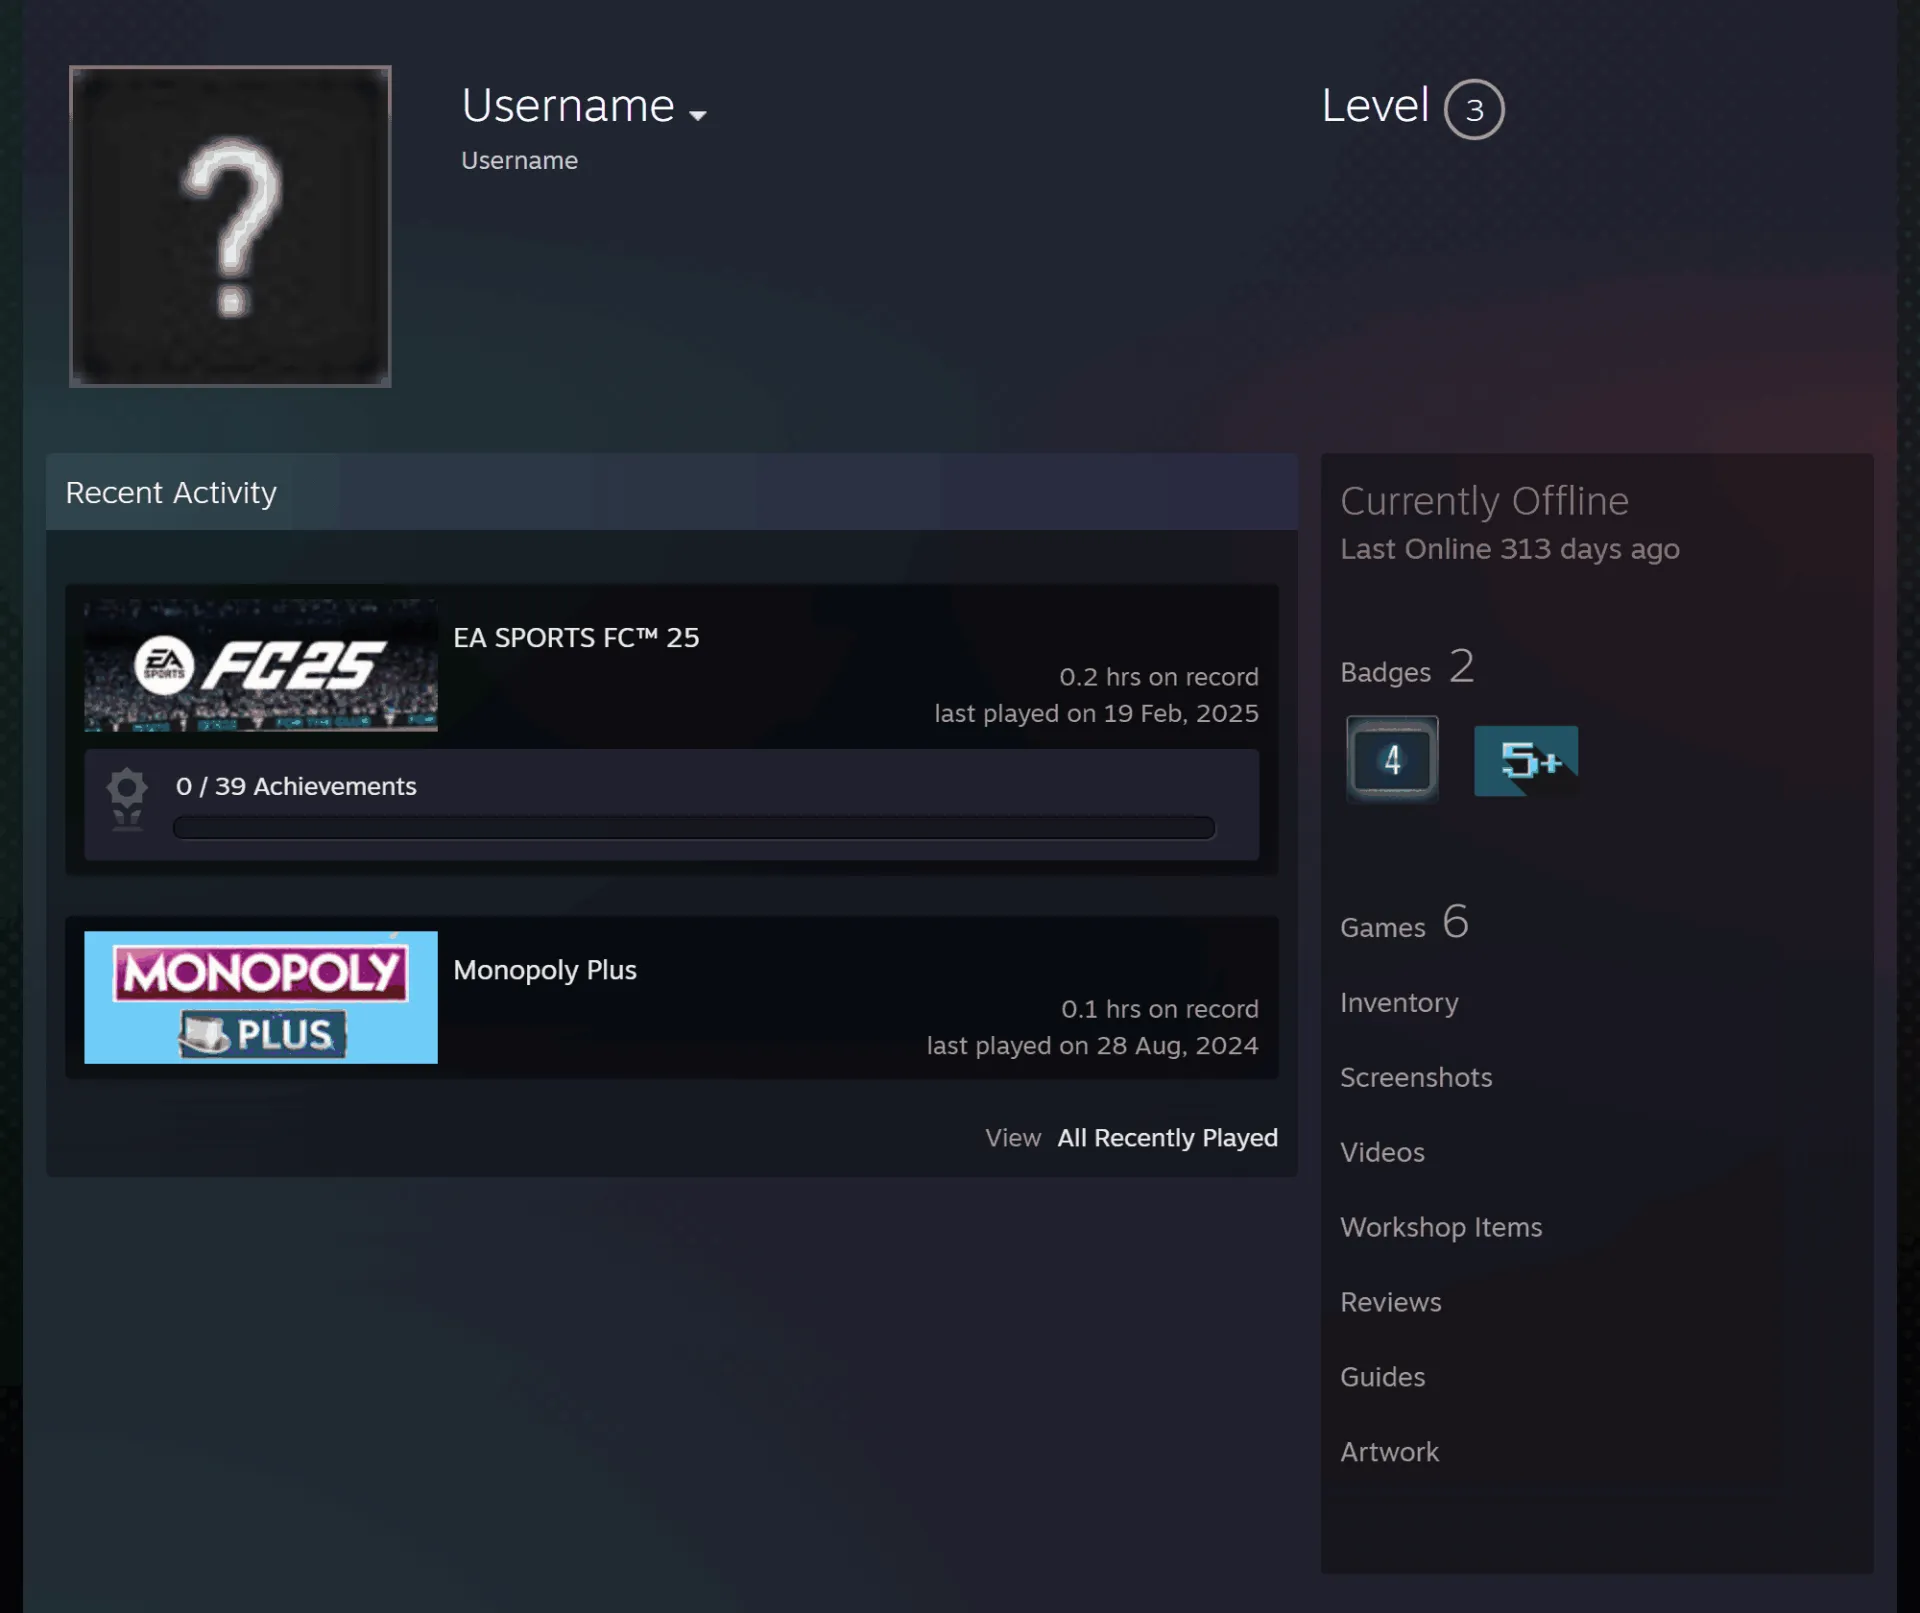Image resolution: width=1920 pixels, height=1613 pixels.
Task: Click the achievements trophy icon
Action: [x=127, y=800]
